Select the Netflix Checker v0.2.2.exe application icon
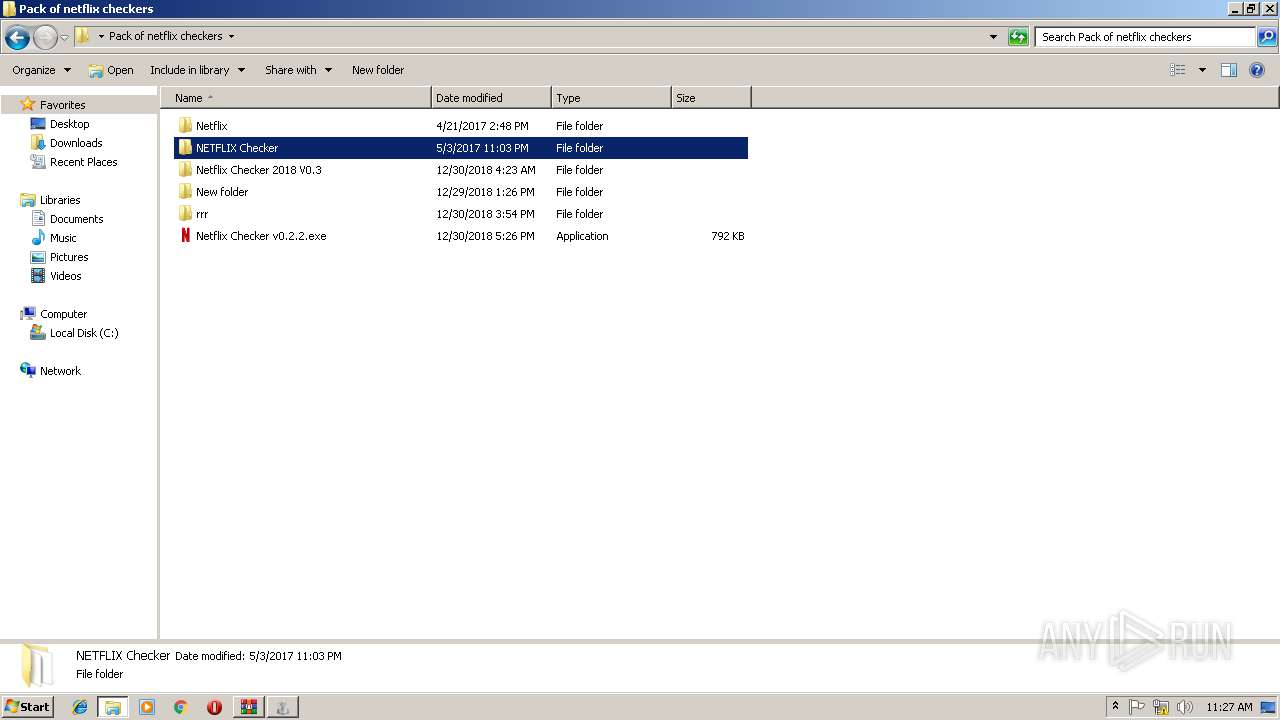1280x720 pixels. (185, 236)
